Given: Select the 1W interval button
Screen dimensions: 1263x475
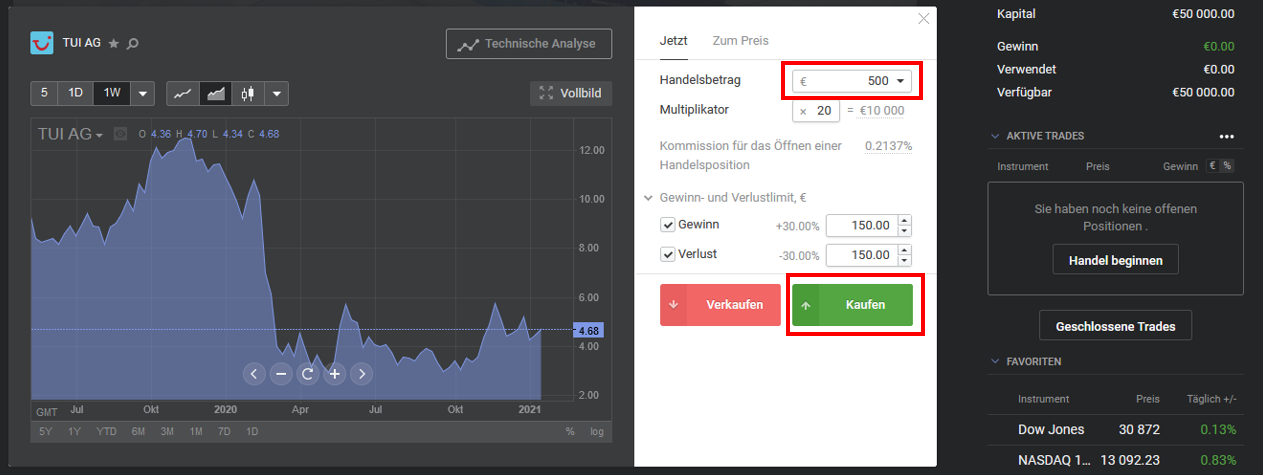Looking at the screenshot, I should (112, 93).
